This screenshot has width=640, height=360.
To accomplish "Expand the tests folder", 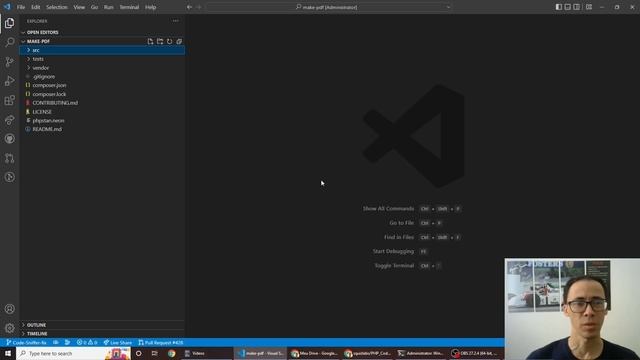I will 102,59.
